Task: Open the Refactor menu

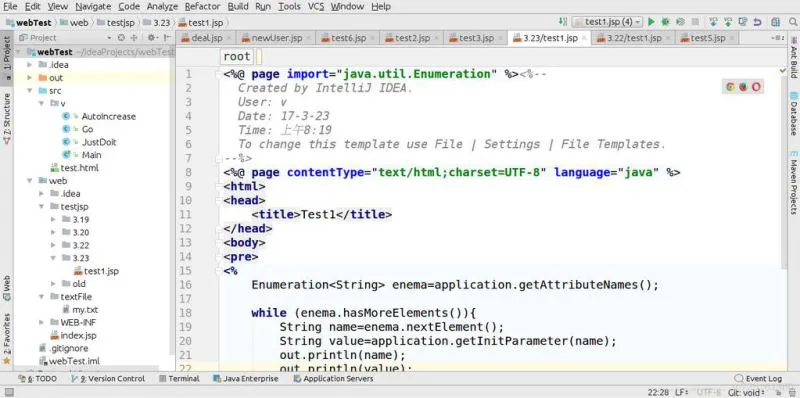Action: 203,7
